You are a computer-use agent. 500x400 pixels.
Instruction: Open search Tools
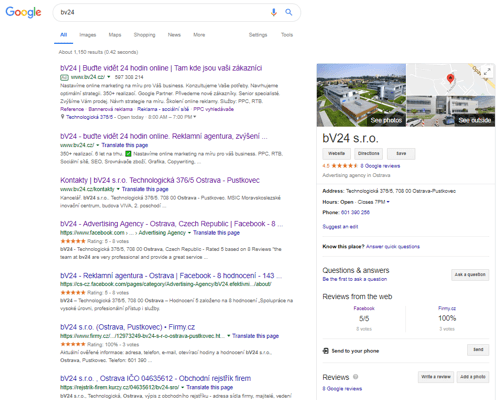(287, 35)
